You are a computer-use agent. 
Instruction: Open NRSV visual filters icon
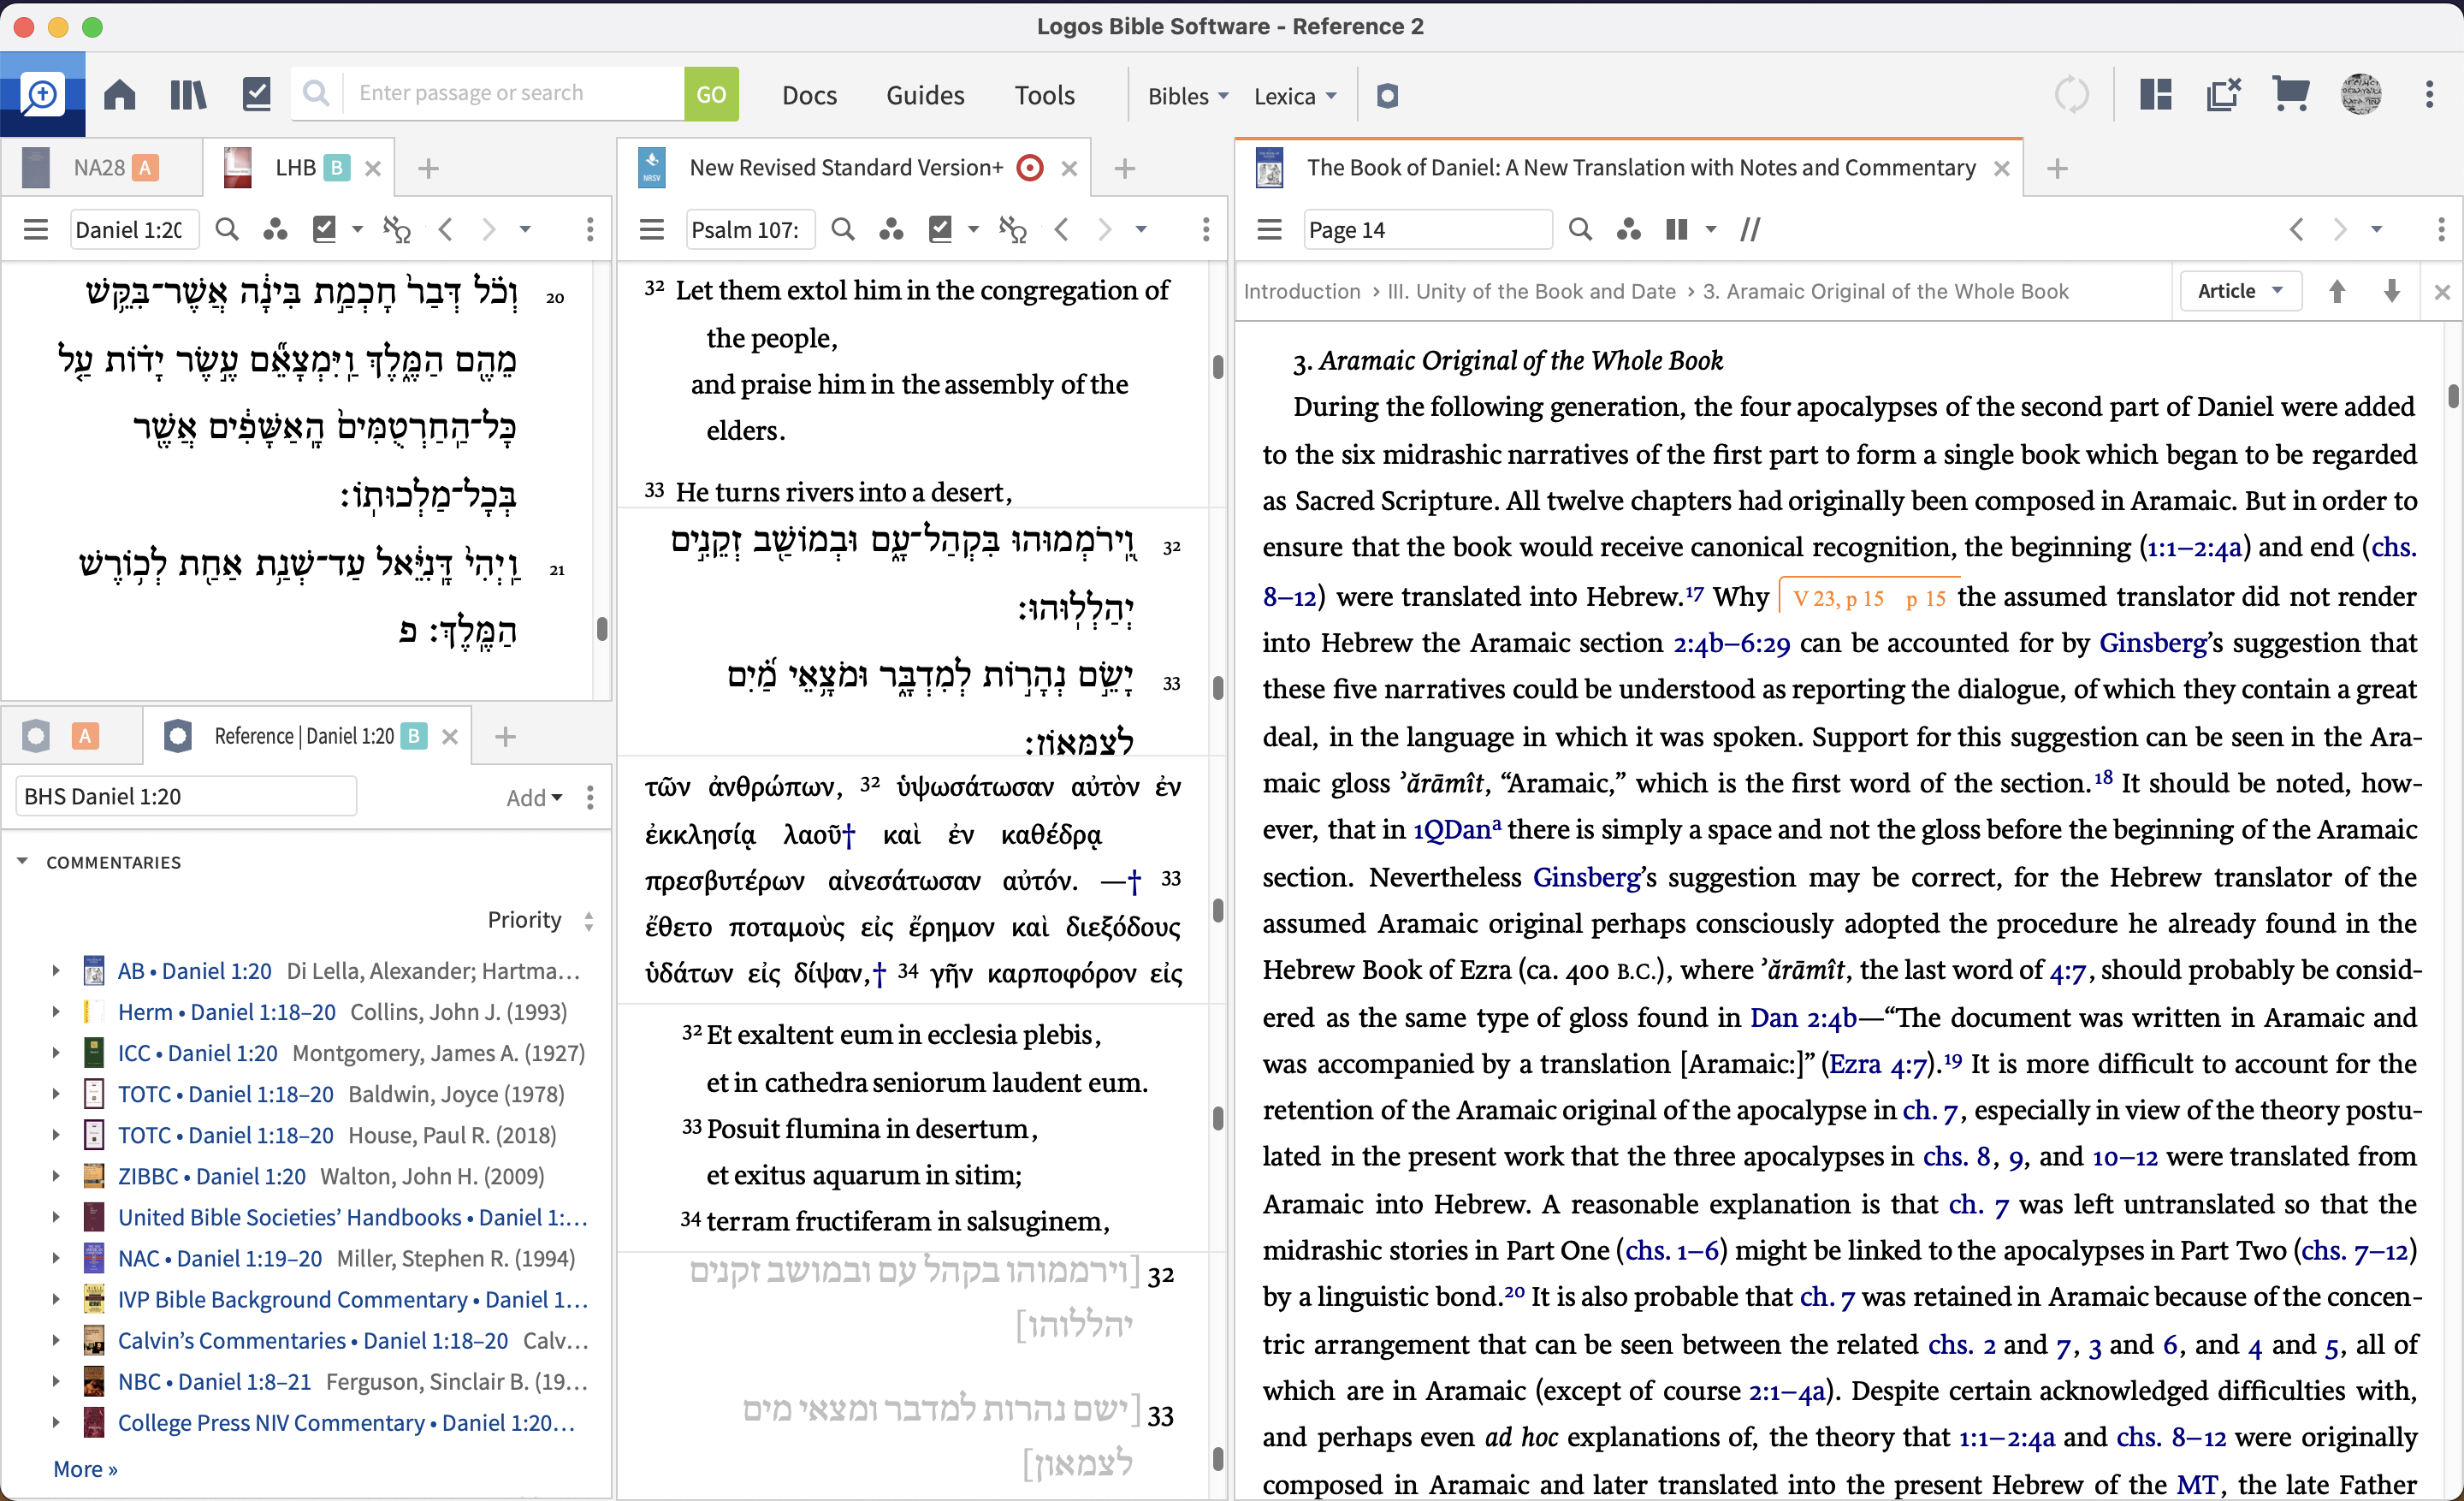point(891,230)
